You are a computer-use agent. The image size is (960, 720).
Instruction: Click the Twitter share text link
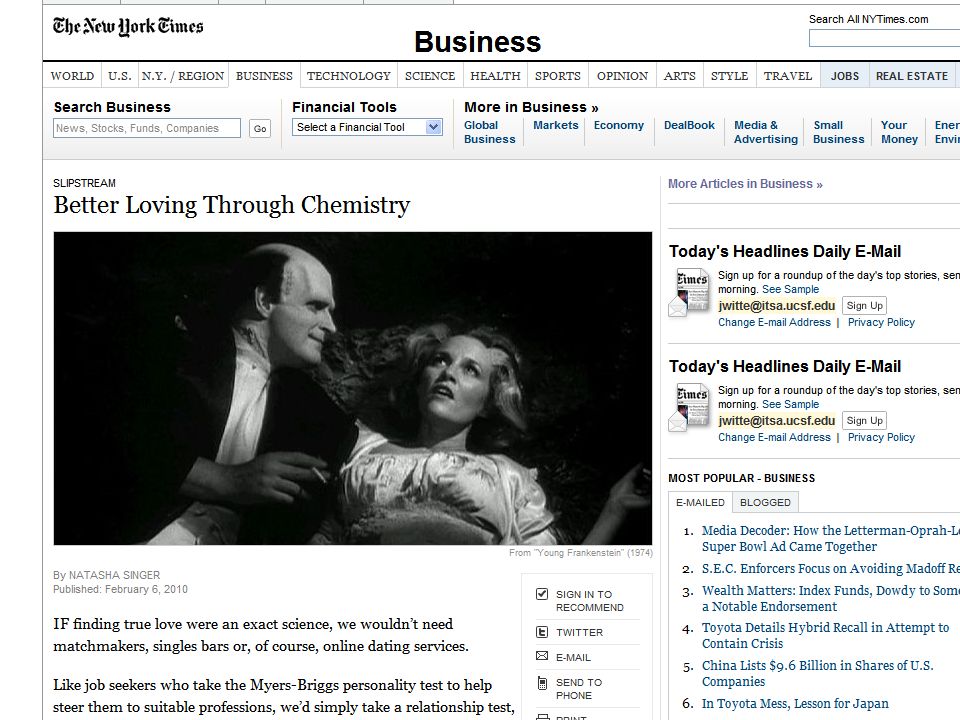coord(579,632)
